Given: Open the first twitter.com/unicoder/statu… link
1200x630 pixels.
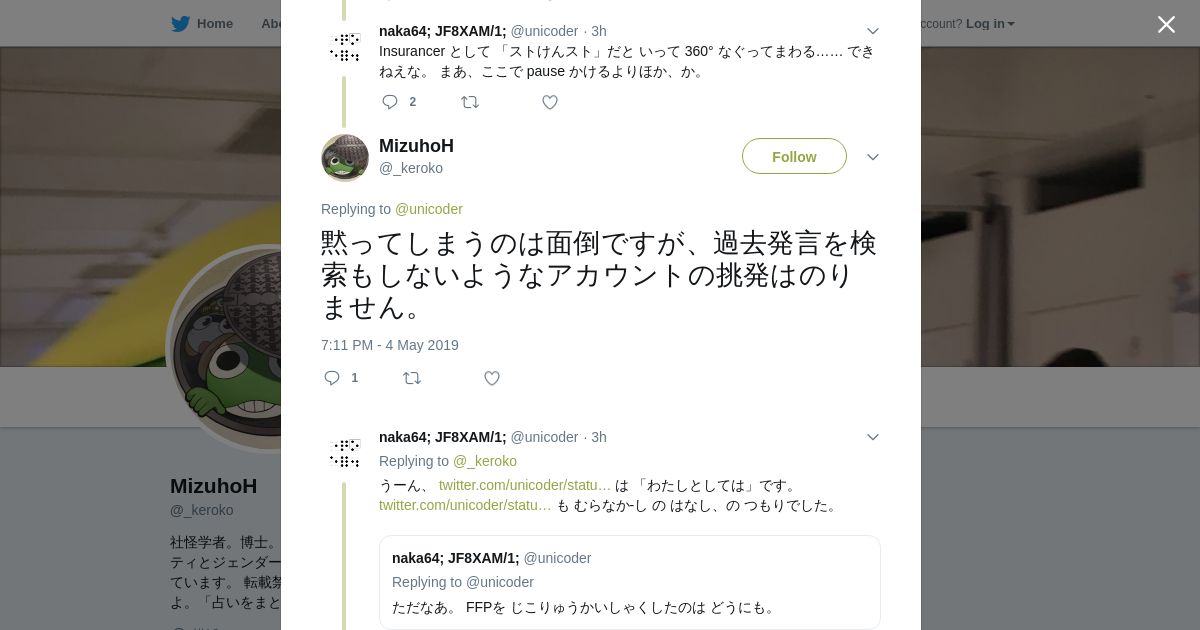Looking at the screenshot, I should (525, 486).
